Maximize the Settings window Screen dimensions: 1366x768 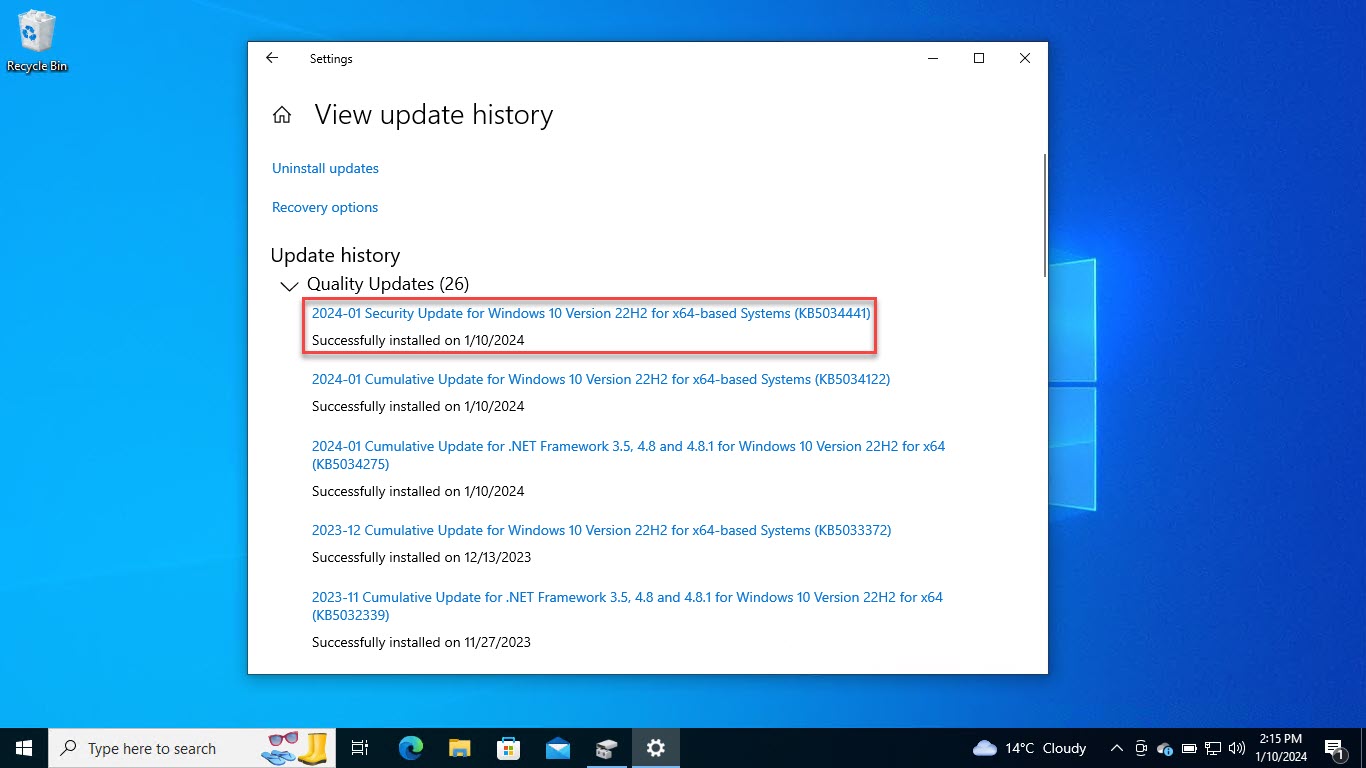[979, 58]
